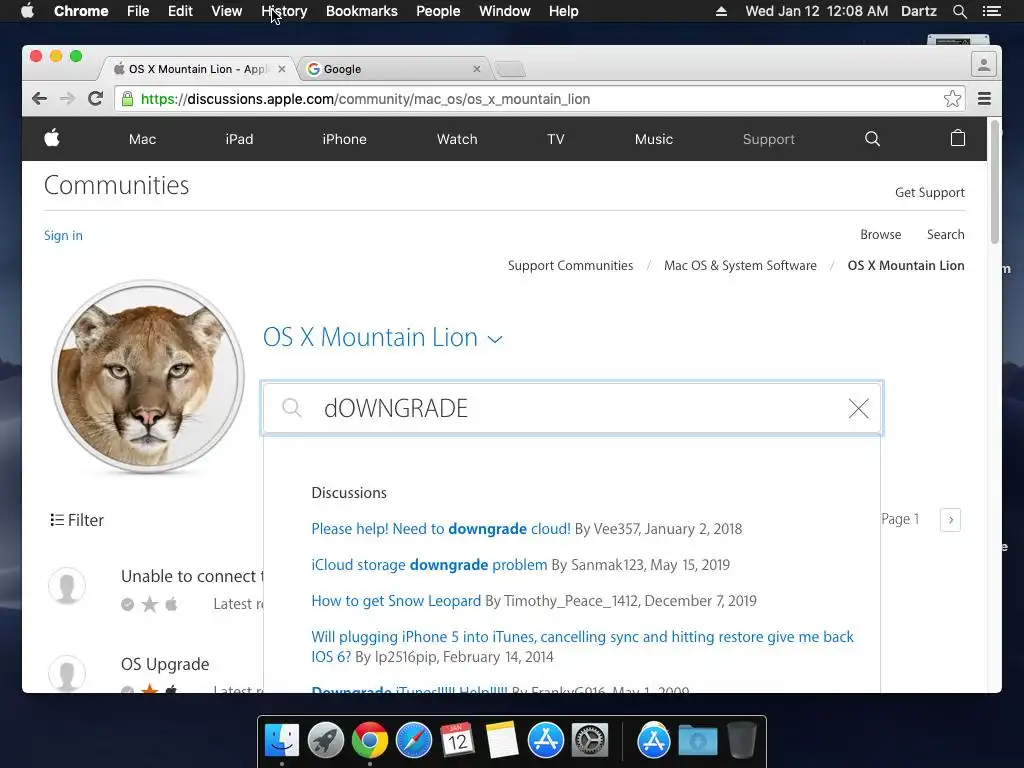Open the Apple shopping bag icon
Image resolution: width=1024 pixels, height=768 pixels.
coord(957,138)
